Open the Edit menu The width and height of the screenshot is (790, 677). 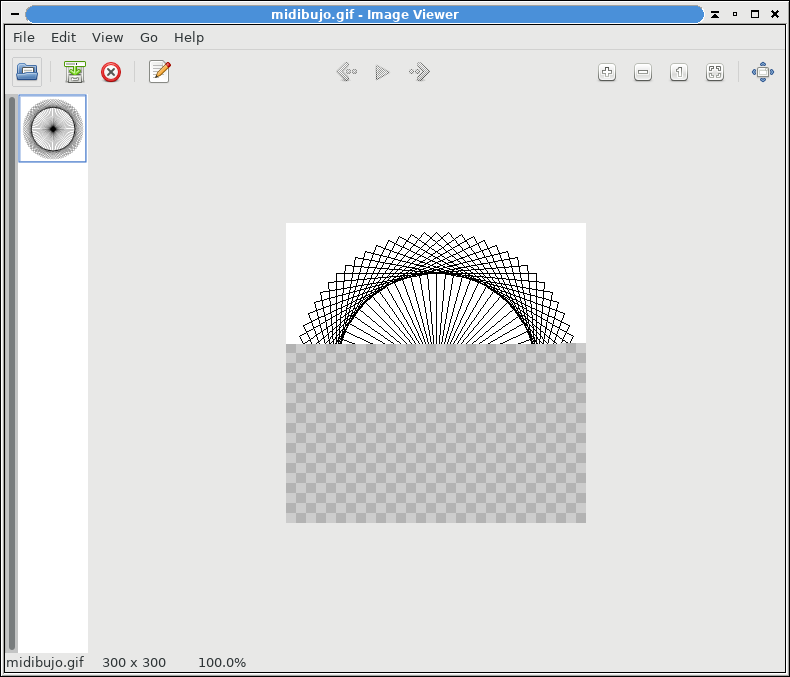click(64, 37)
